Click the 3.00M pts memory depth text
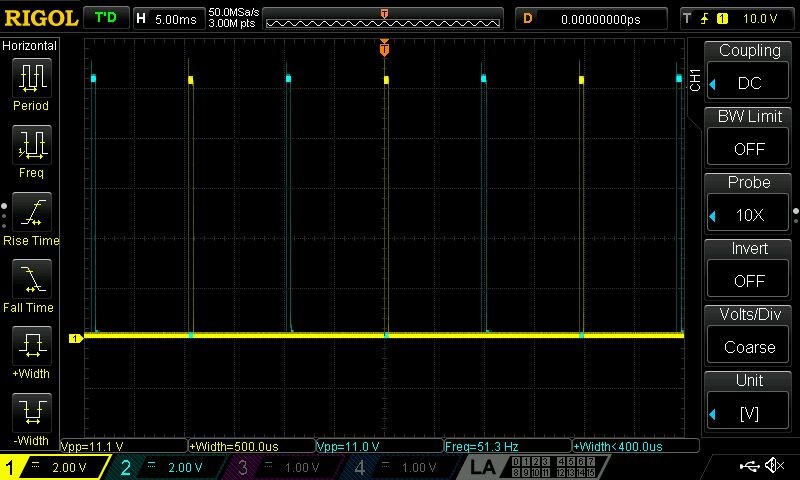Screen dimensions: 800x480 tap(232, 23)
